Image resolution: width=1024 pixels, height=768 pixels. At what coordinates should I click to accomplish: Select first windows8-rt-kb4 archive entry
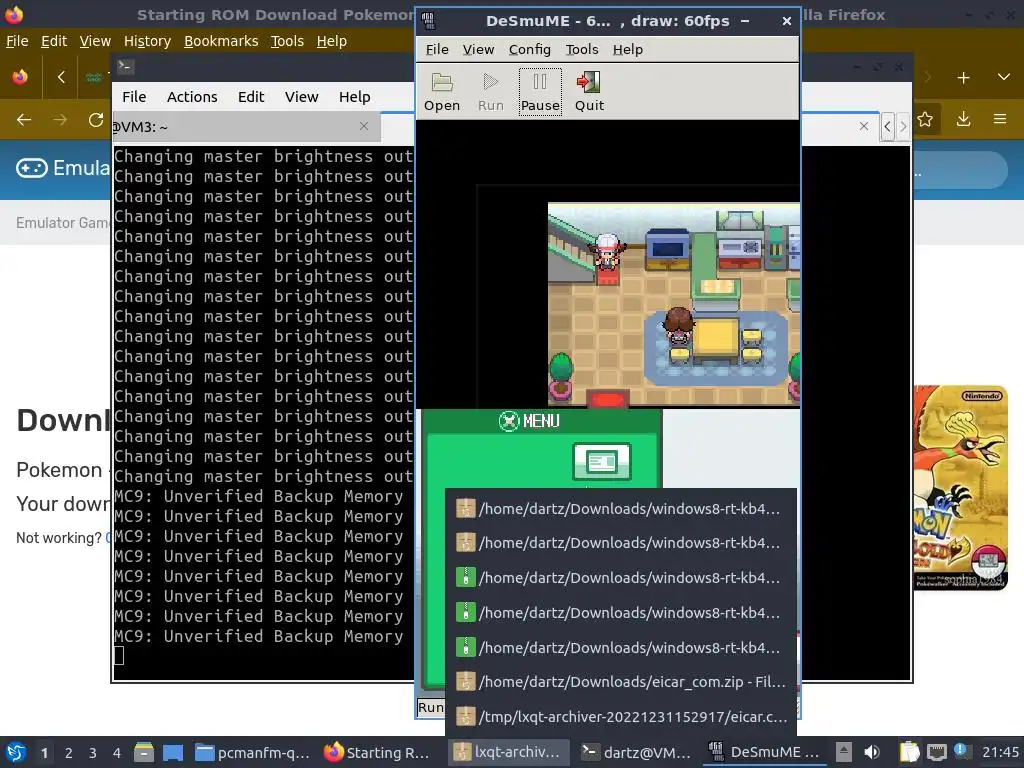pos(621,509)
